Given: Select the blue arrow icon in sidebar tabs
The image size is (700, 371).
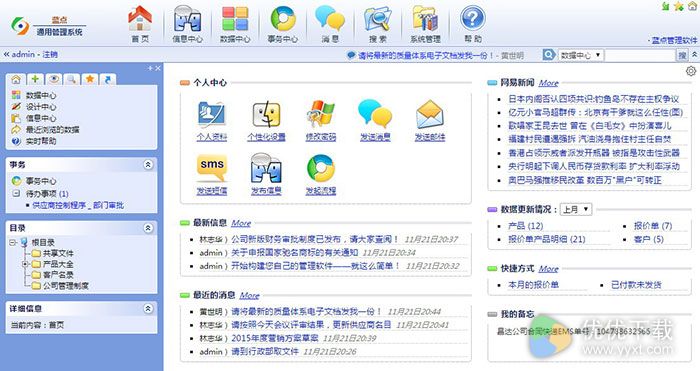Looking at the screenshot, I should pos(108,79).
